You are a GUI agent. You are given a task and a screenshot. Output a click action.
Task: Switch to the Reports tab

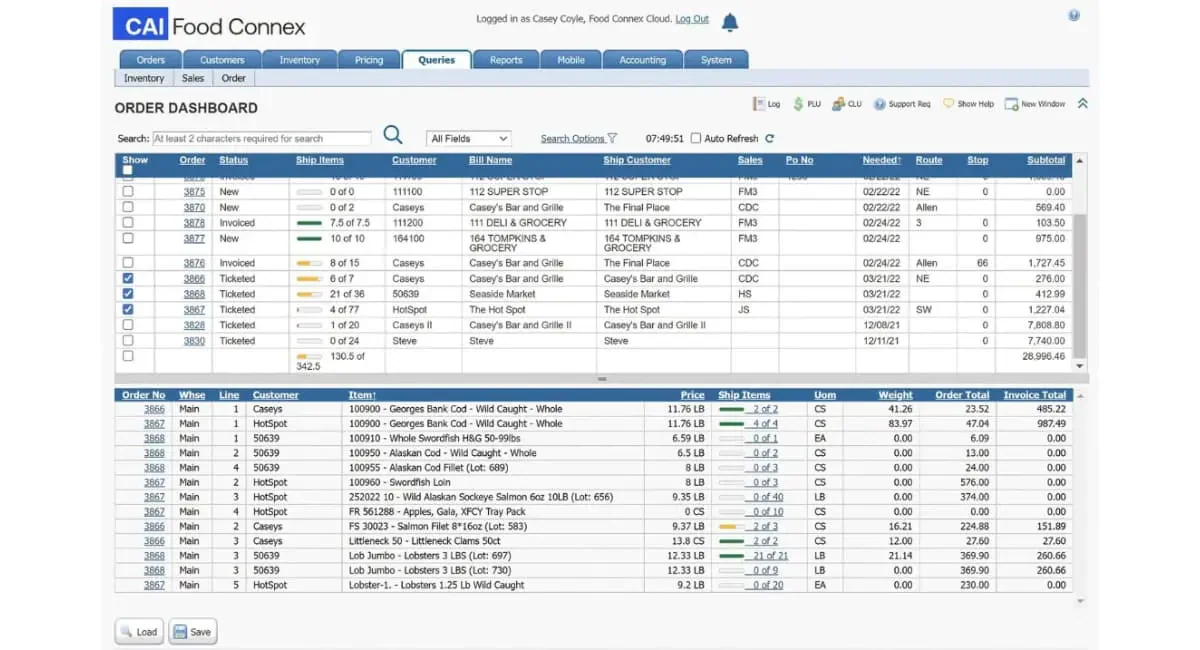506,60
